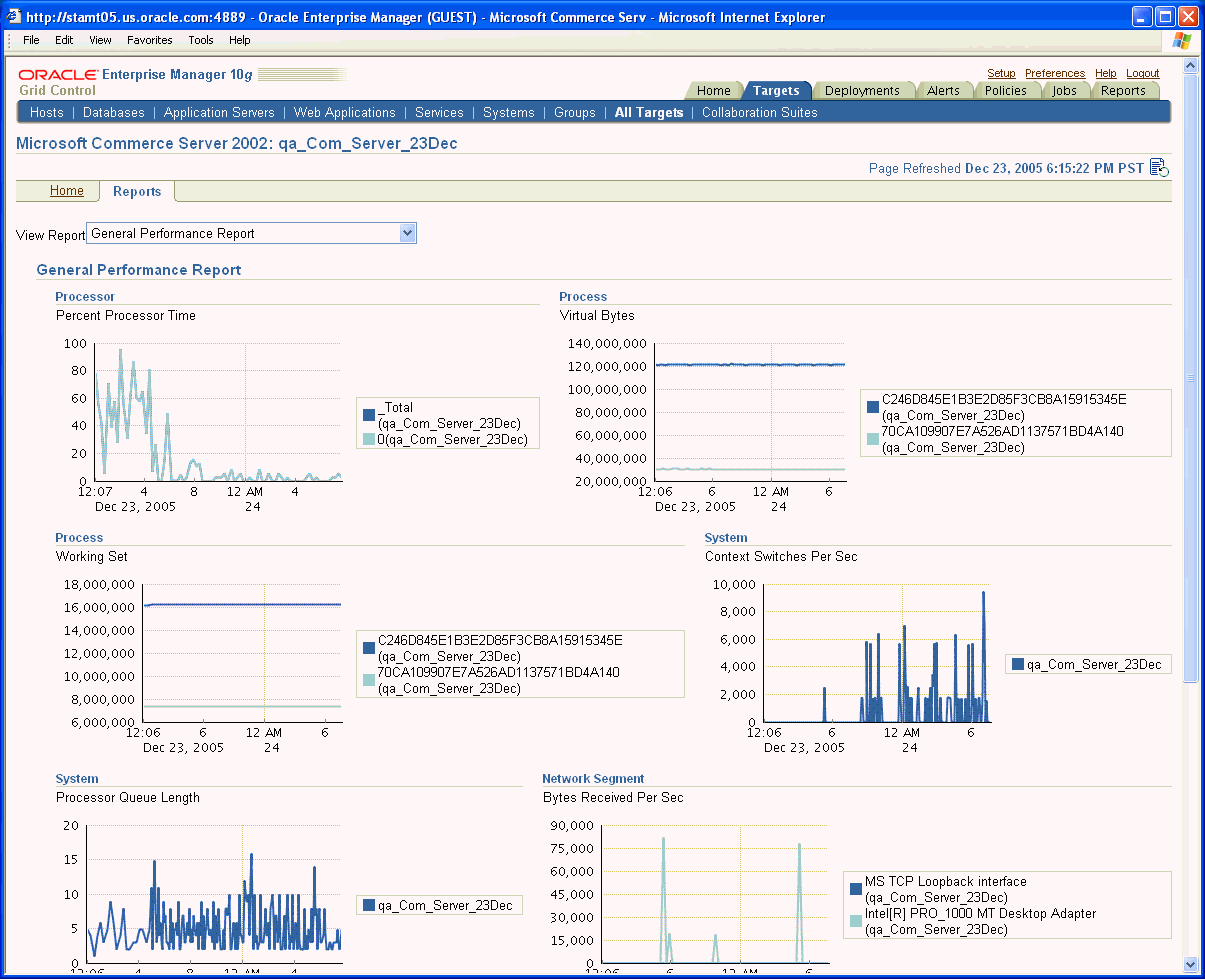Navigate to Collaboration Suites
This screenshot has height=979, width=1205.
point(759,112)
